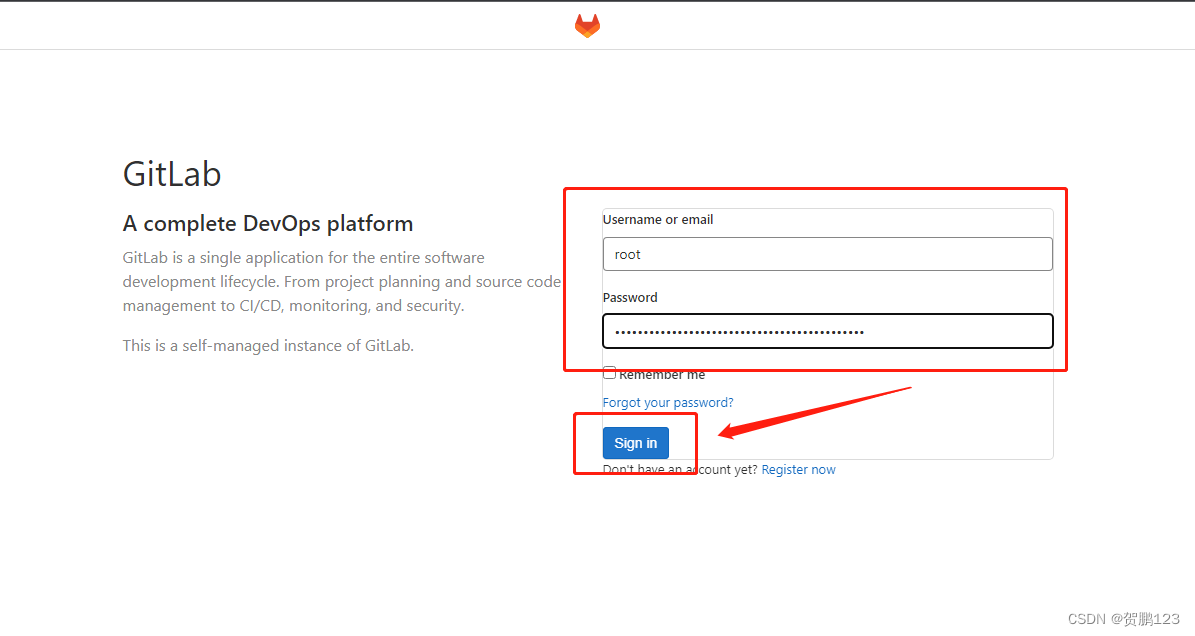The width and height of the screenshot is (1195, 636).
Task: Click the 'Password' field label
Action: 630,297
